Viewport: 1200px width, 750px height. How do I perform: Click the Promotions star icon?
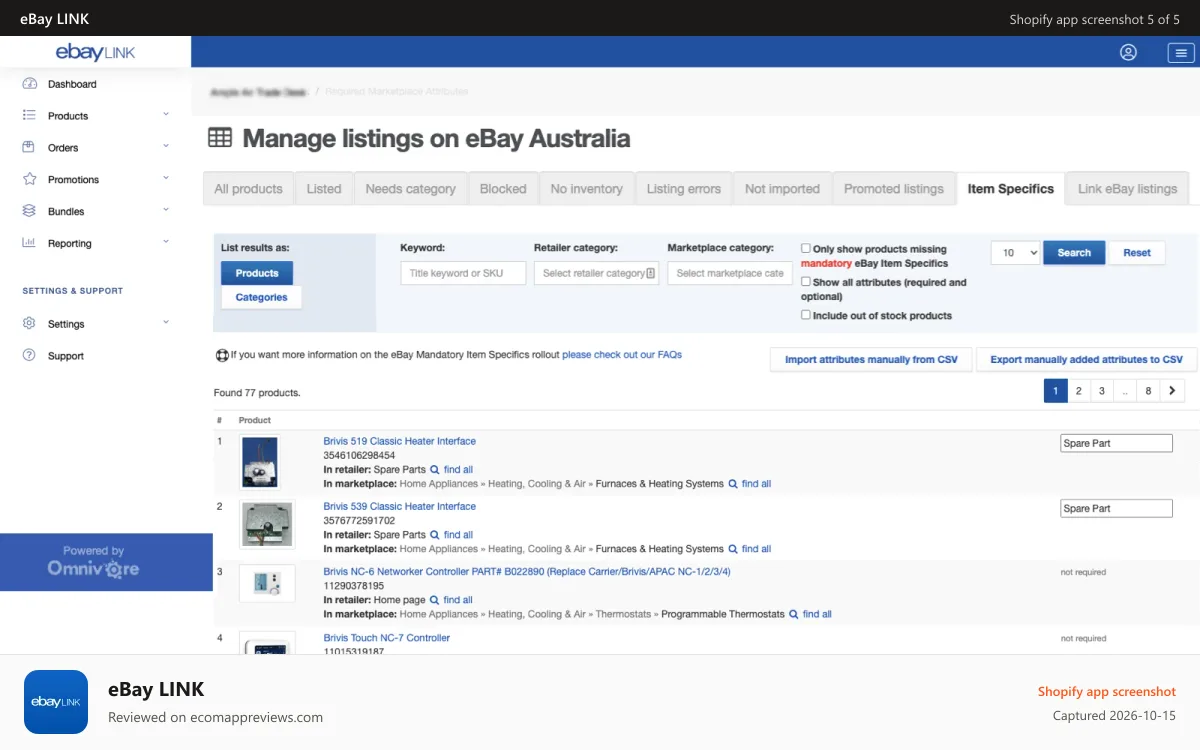29,180
